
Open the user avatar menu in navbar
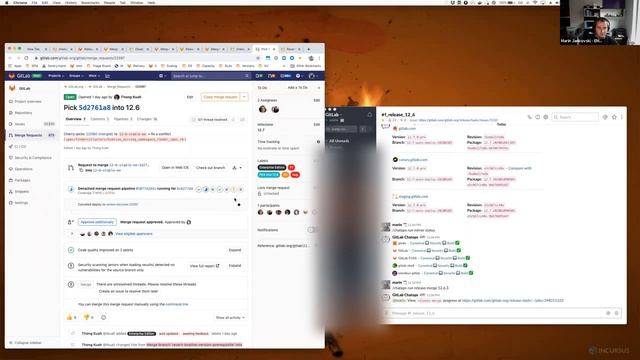tap(313, 76)
